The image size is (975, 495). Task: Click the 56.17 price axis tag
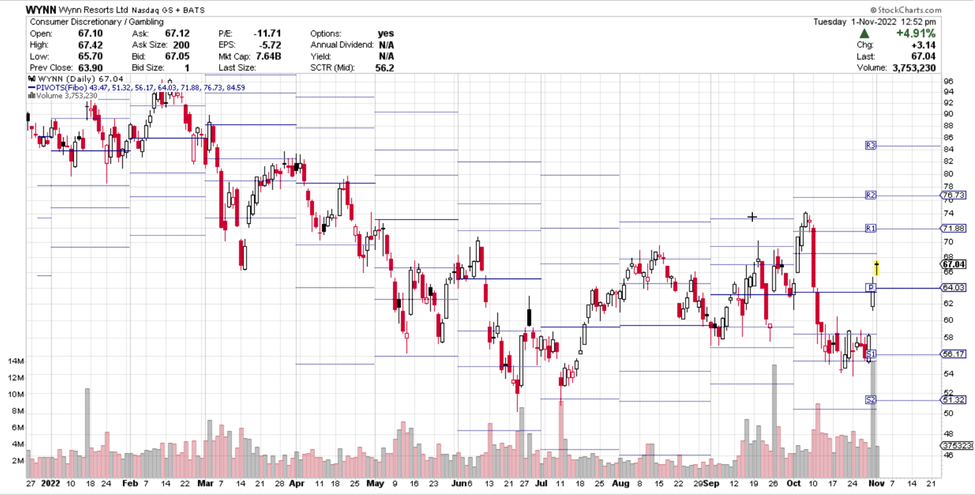point(954,354)
